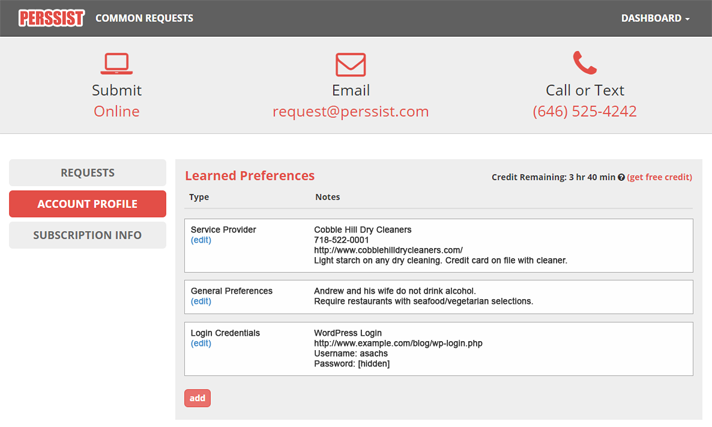Click the PERSSIST logo

51,18
